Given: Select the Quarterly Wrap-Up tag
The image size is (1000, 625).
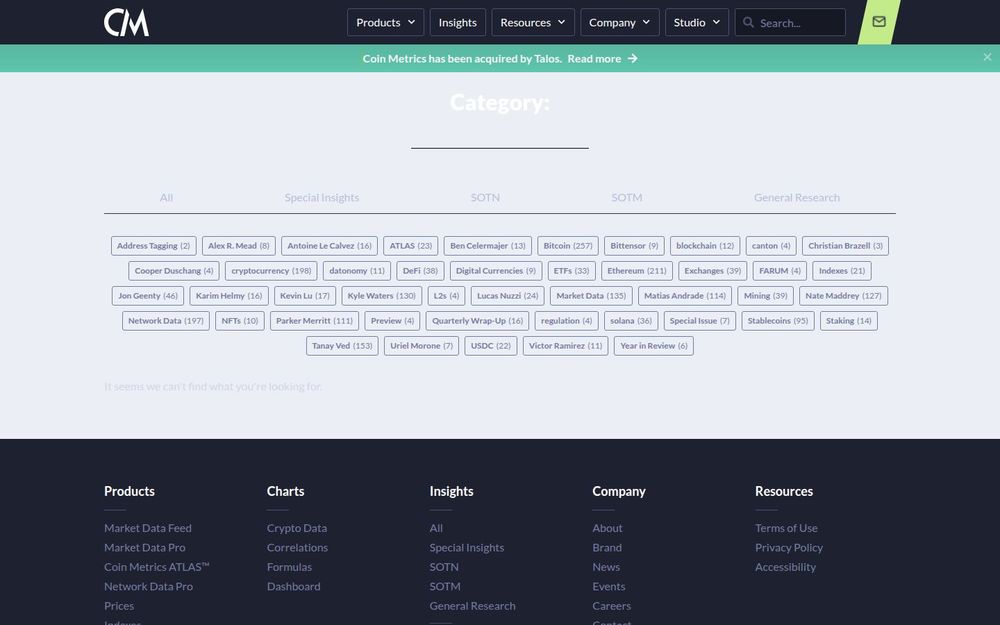Looking at the screenshot, I should click(478, 321).
